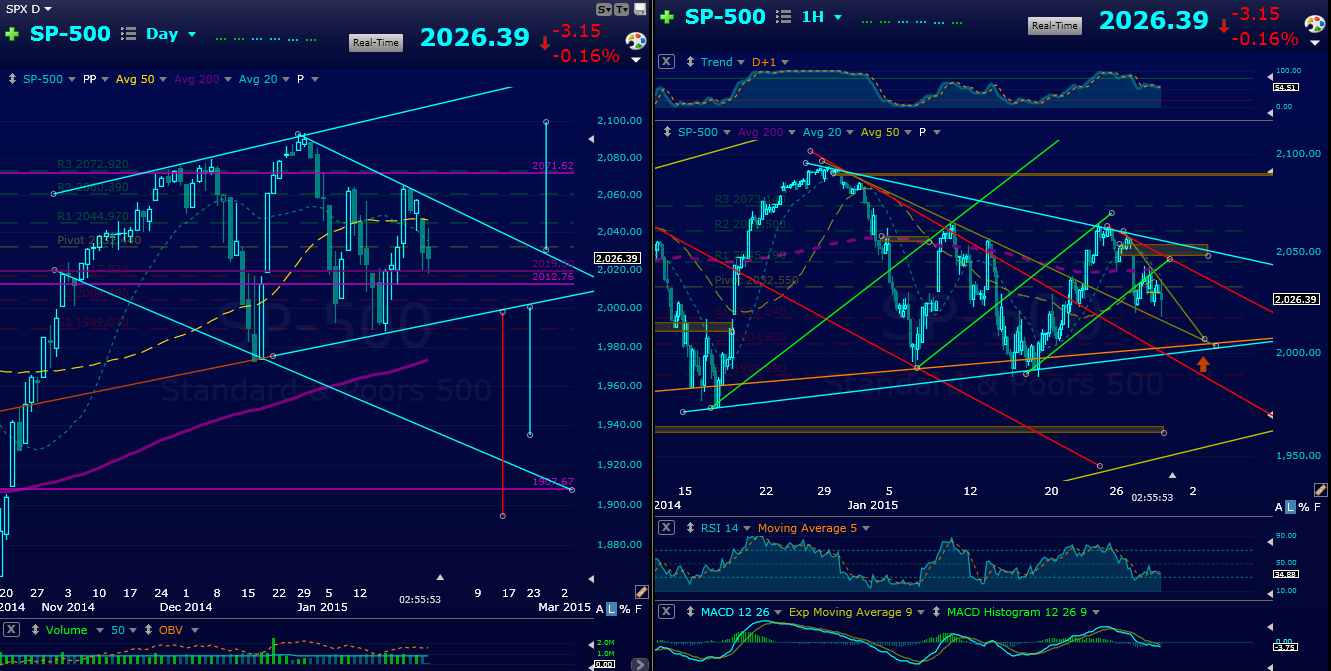
Task: Click the move handle next to Trend
Action: click(x=690, y=62)
